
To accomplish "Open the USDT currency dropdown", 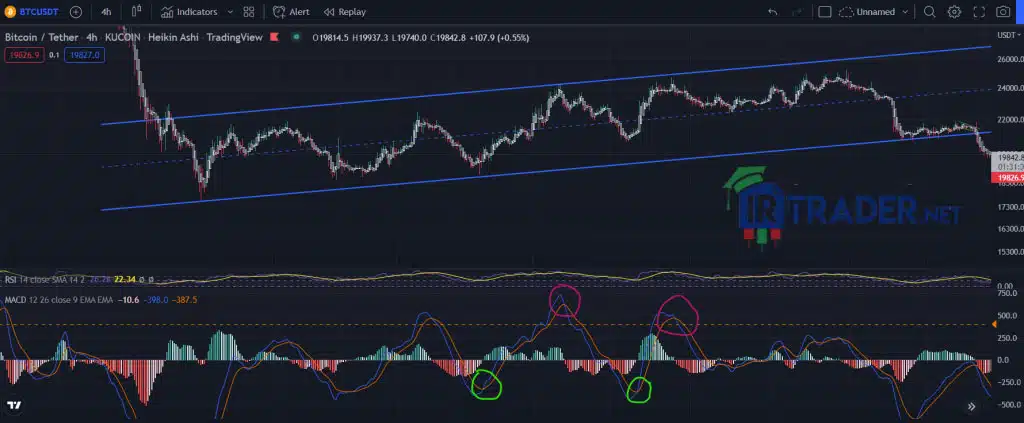I will [1006, 35].
